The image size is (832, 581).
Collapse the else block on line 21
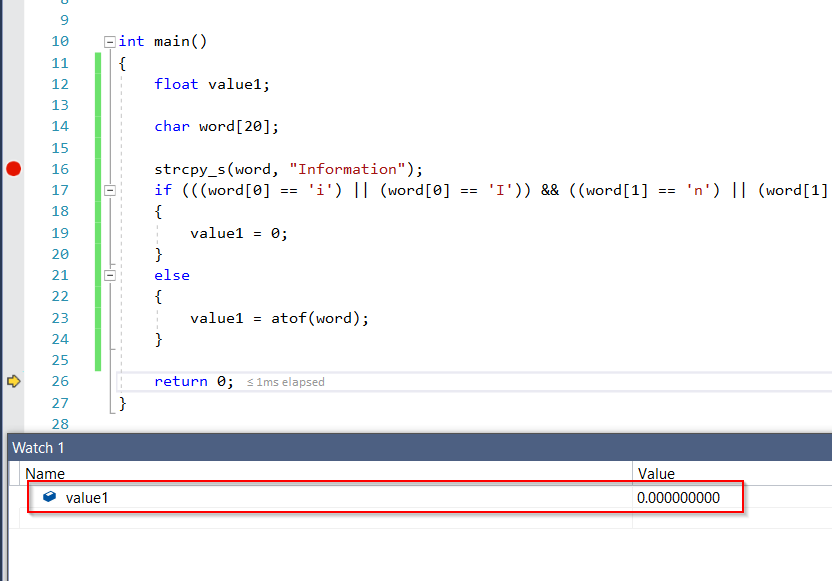coord(110,275)
